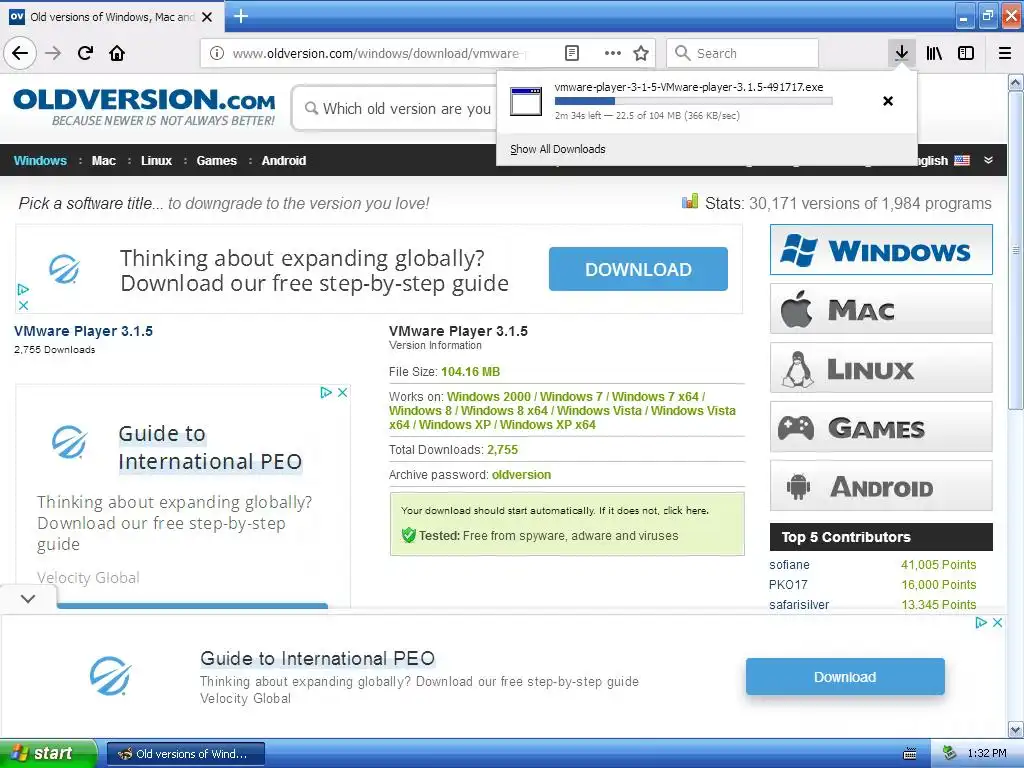The image size is (1024, 768).
Task: Click AdChoices icon on side ad
Action: point(326,392)
